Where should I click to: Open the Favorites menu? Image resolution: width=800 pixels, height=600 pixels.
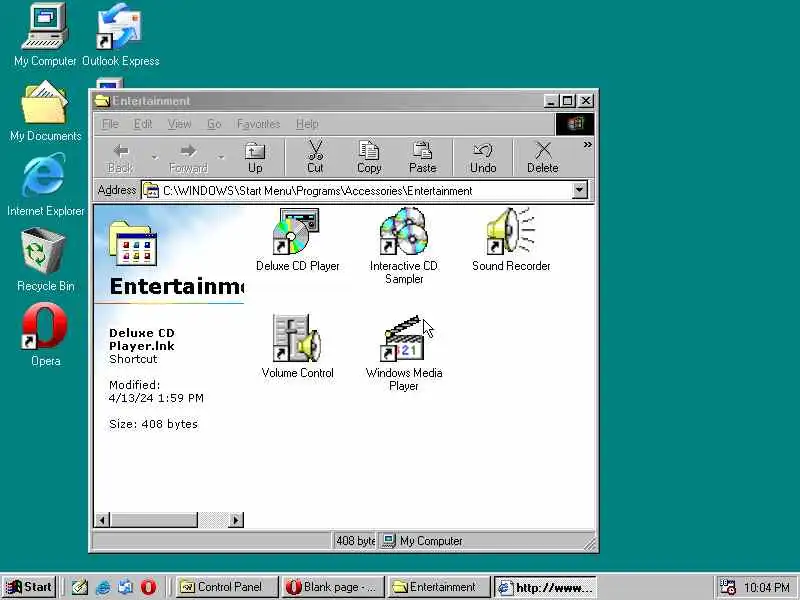(x=259, y=124)
